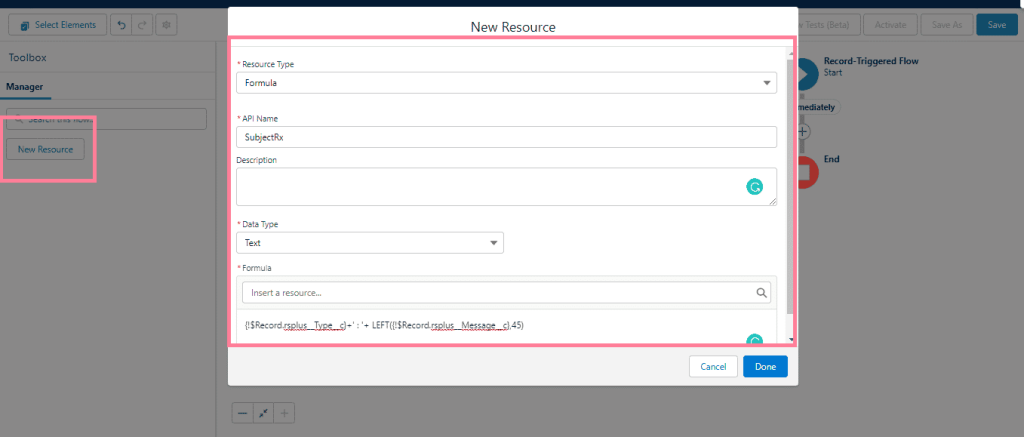Click the zoom out minus button
This screenshot has height=437, width=1024.
click(243, 412)
